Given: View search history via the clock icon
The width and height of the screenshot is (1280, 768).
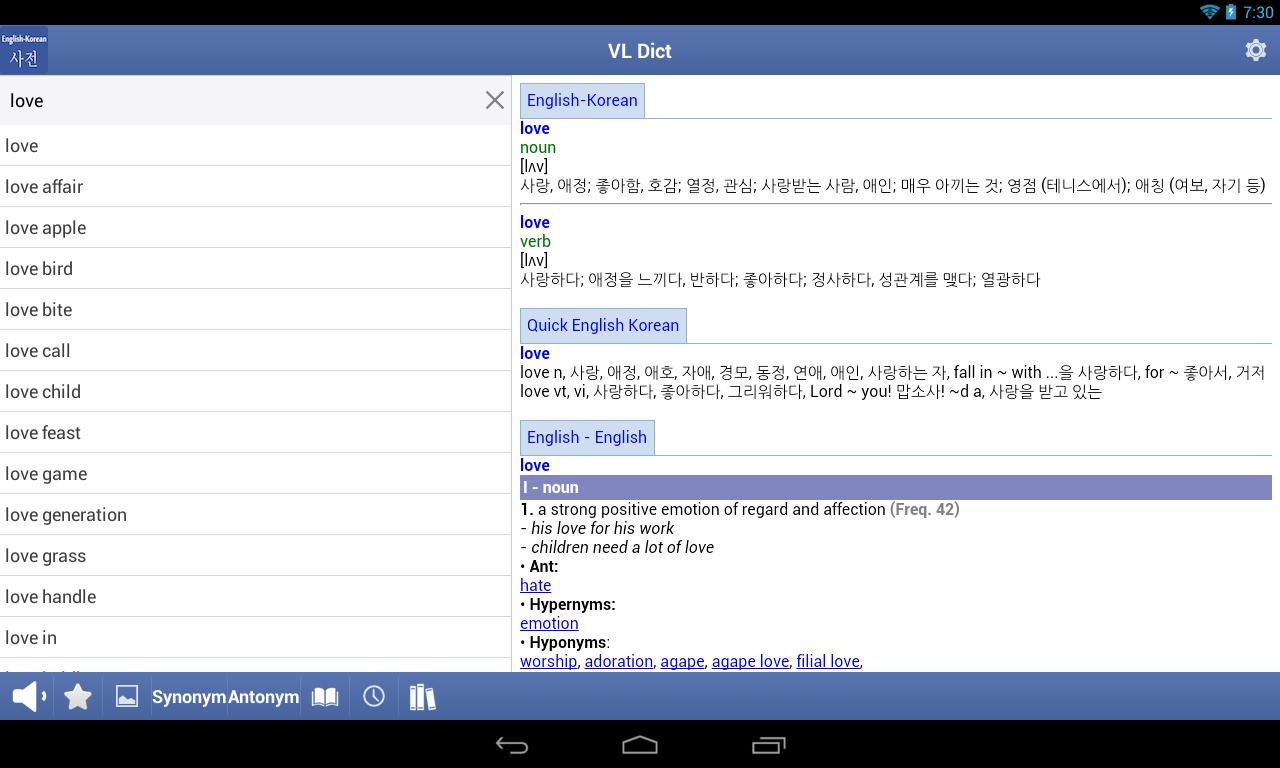Looking at the screenshot, I should (373, 696).
